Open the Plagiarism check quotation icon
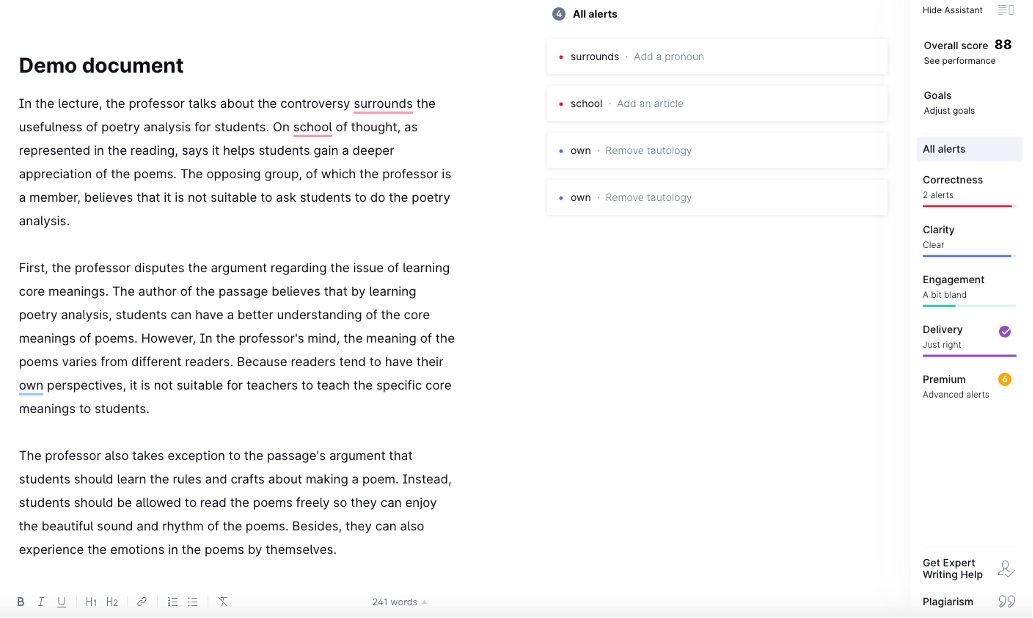 [1006, 602]
